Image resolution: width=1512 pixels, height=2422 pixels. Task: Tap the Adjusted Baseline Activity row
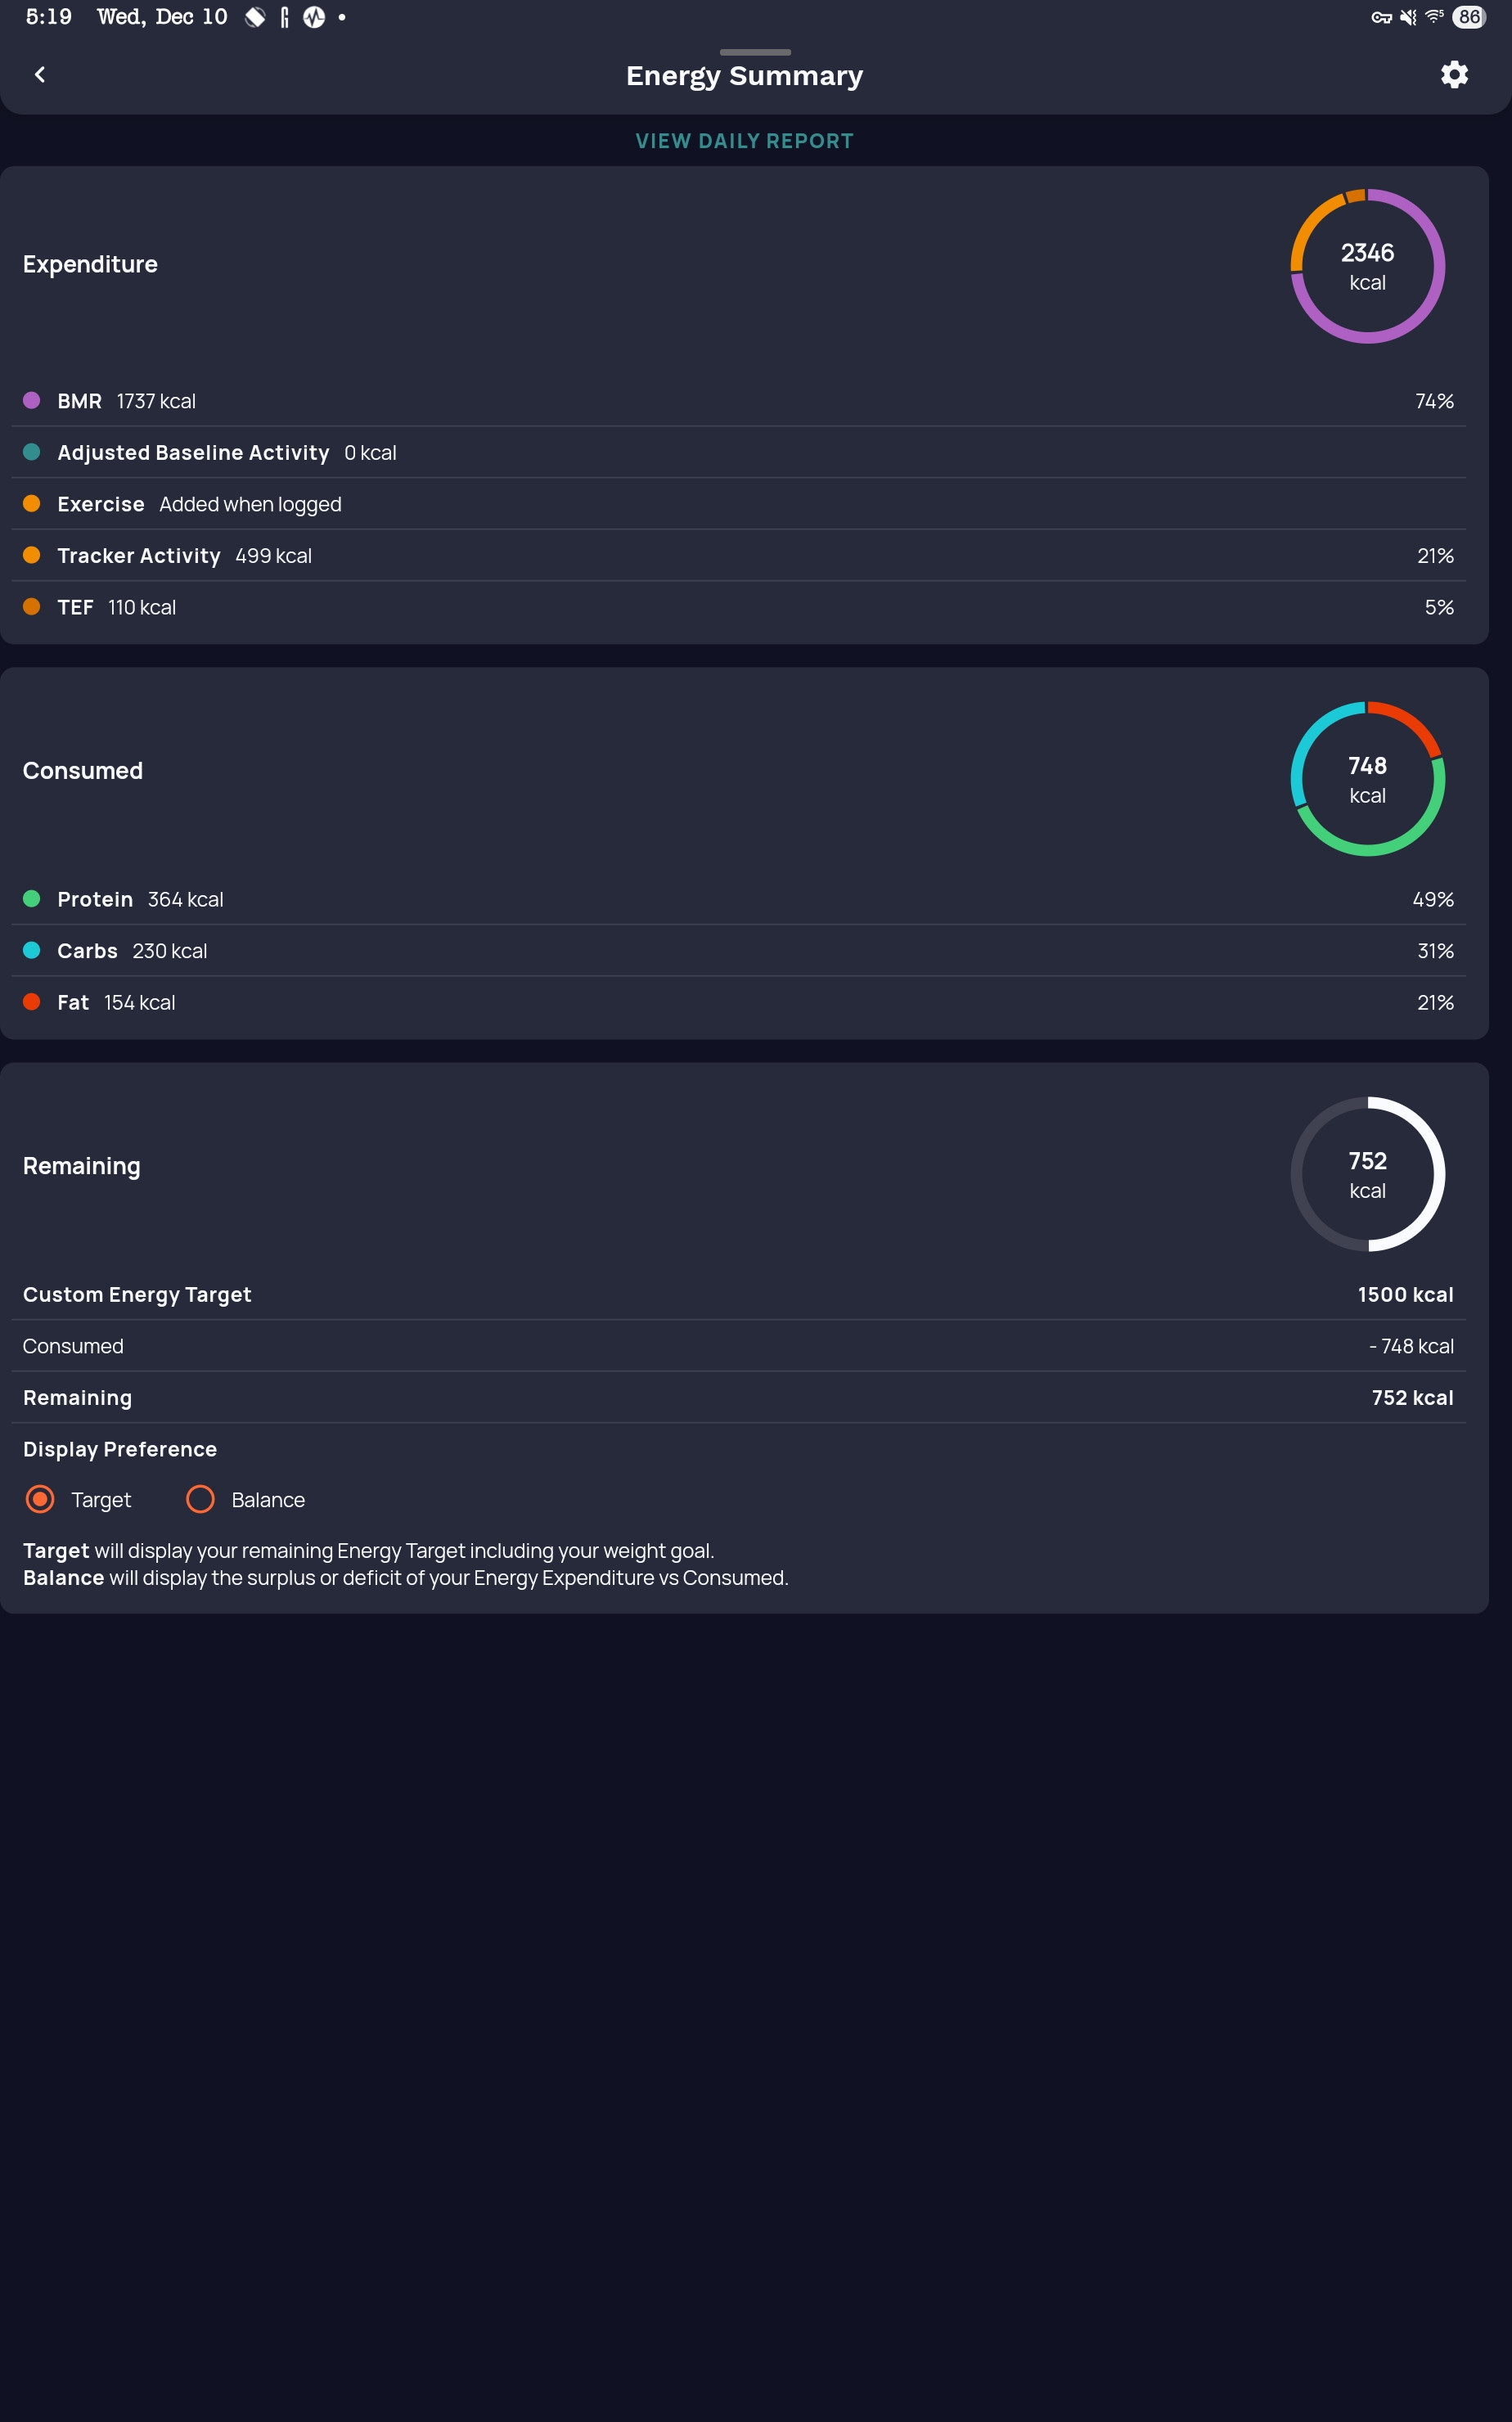pyautogui.click(x=738, y=453)
